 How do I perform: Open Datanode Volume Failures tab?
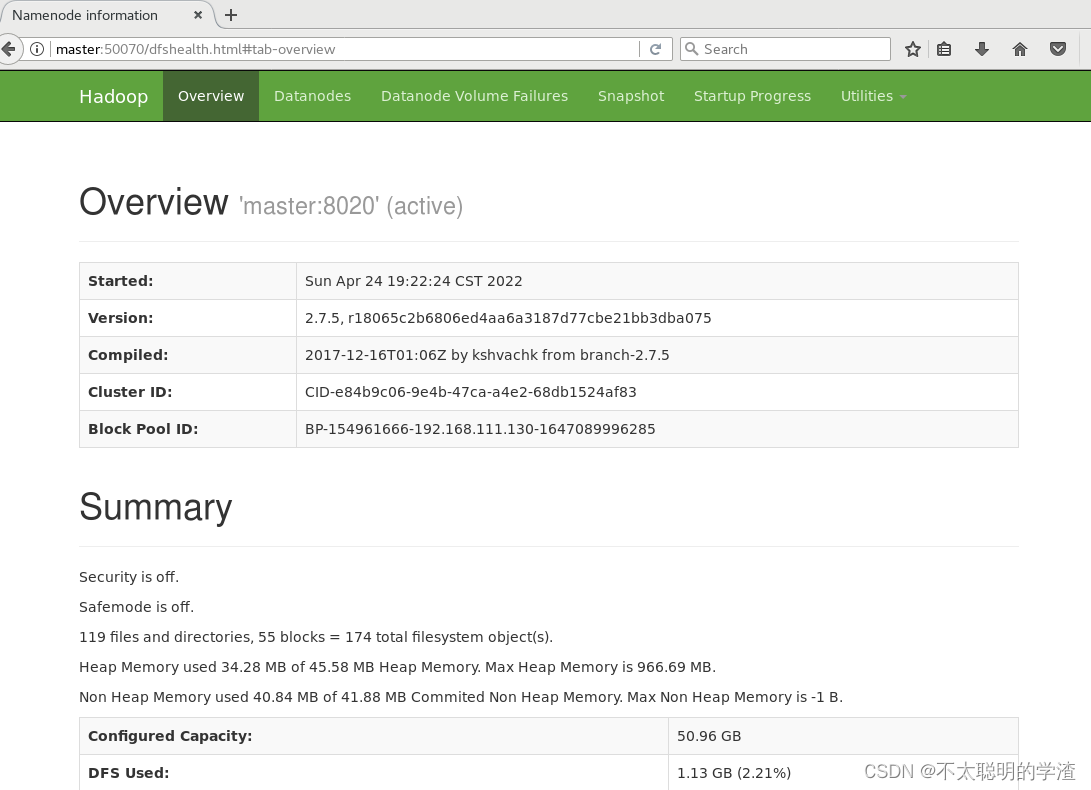475,96
